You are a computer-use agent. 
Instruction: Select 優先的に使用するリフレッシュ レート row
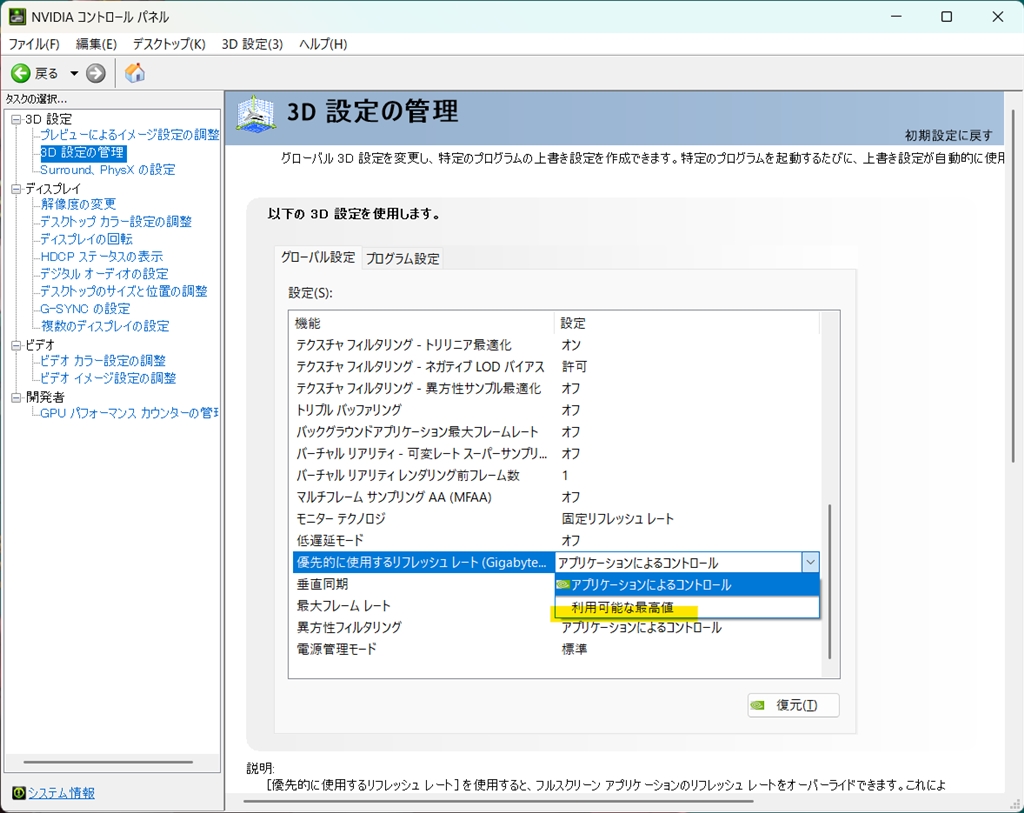[x=423, y=562]
